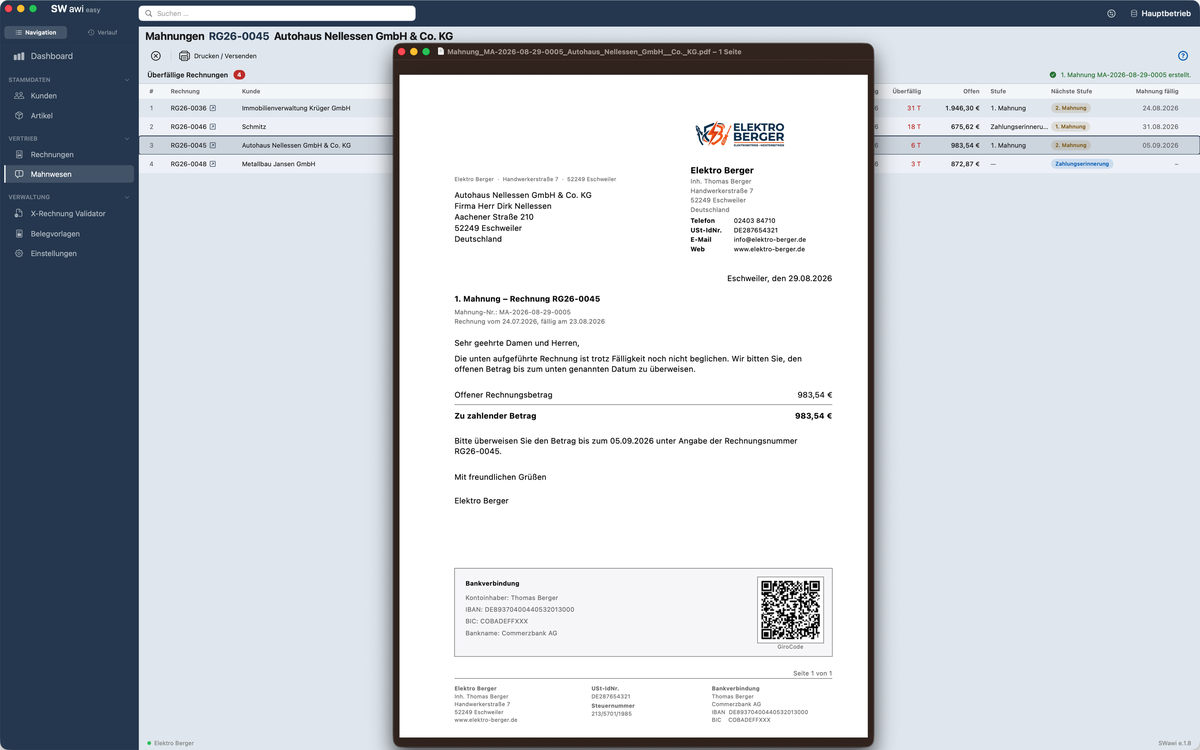Click the success message MA-2026-08-29-0005 erstellt

(x=1125, y=75)
